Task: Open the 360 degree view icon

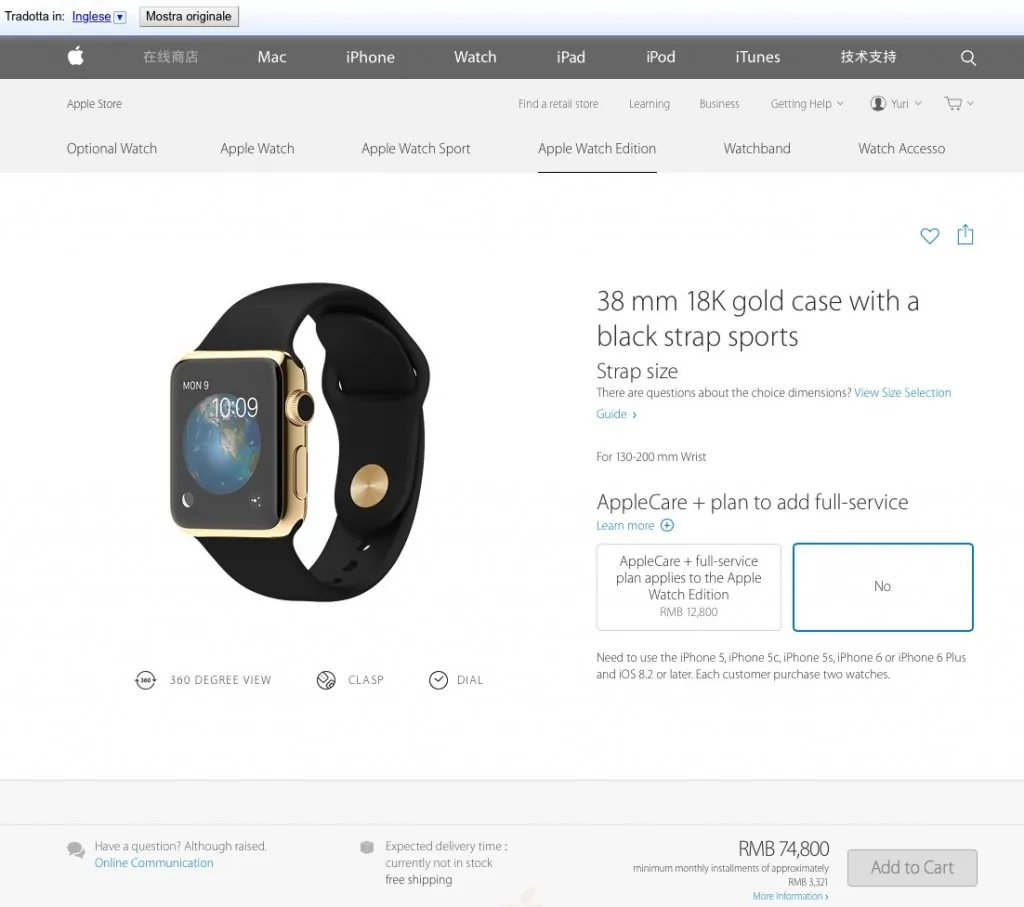Action: tap(145, 680)
